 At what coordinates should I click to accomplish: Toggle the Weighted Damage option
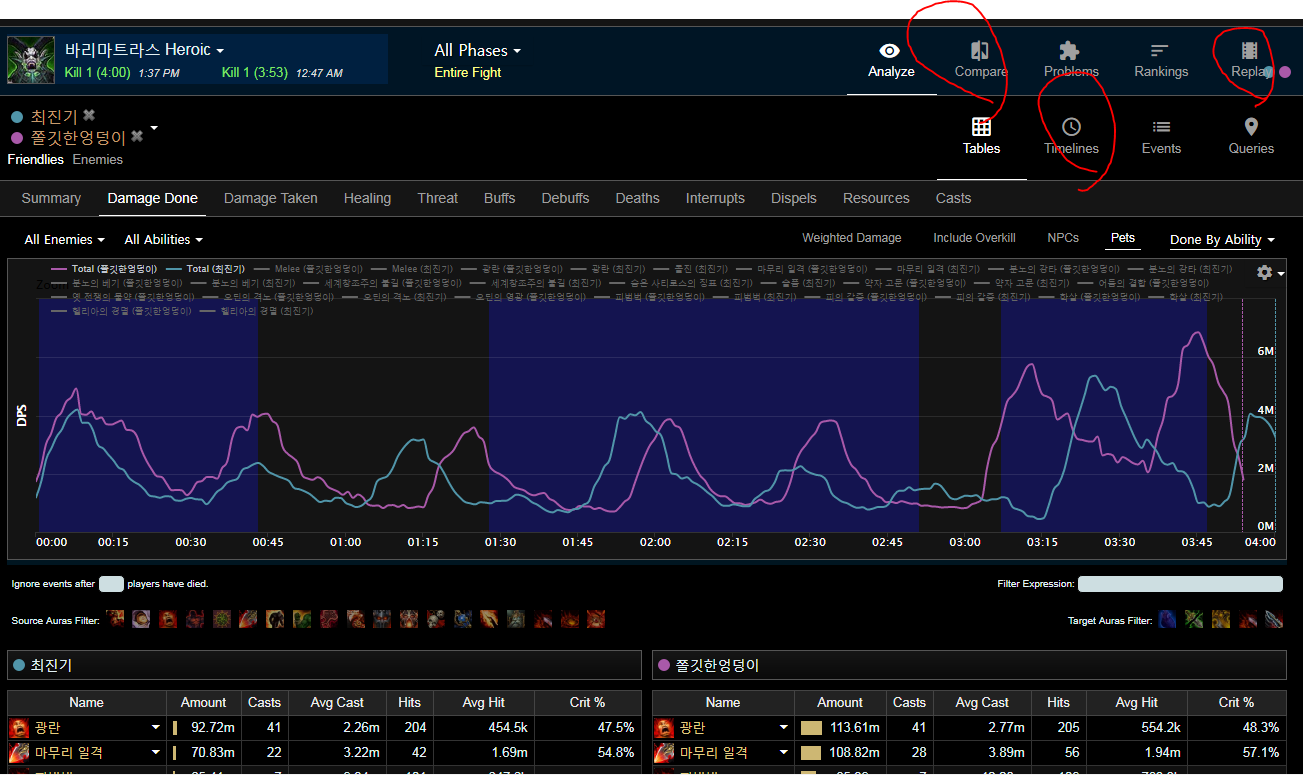click(x=851, y=238)
